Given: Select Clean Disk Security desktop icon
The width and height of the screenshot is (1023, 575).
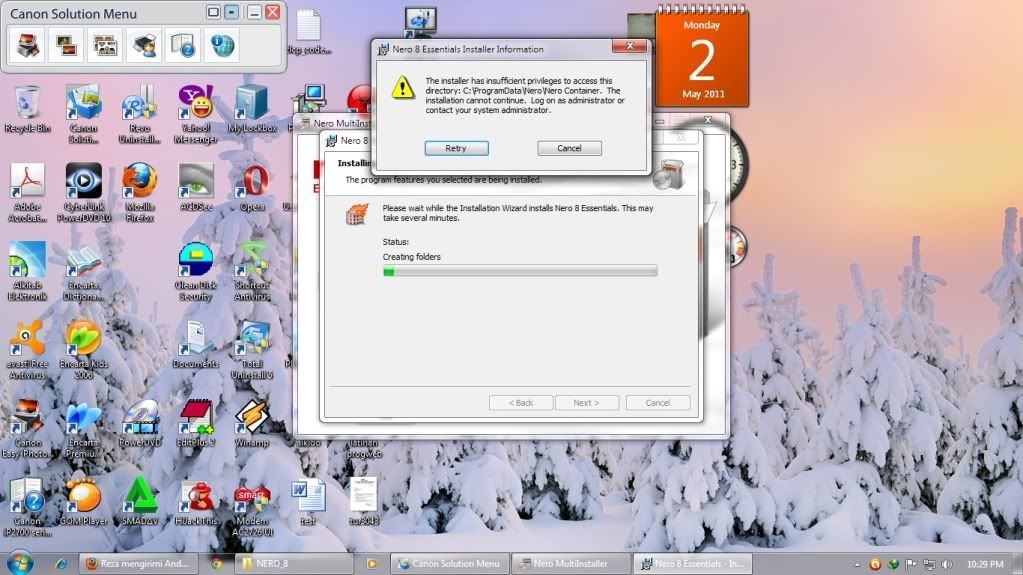Looking at the screenshot, I should [196, 272].
